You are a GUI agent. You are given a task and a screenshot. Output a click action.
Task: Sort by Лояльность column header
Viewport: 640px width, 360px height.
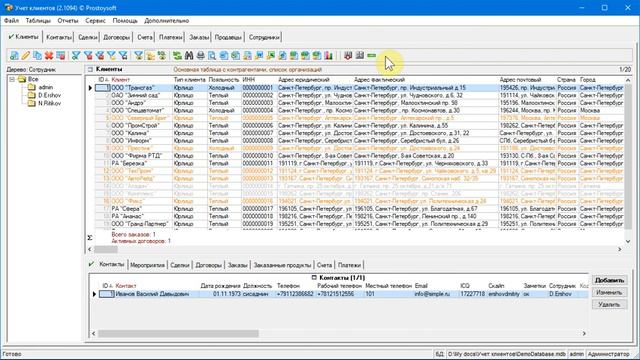[224, 80]
